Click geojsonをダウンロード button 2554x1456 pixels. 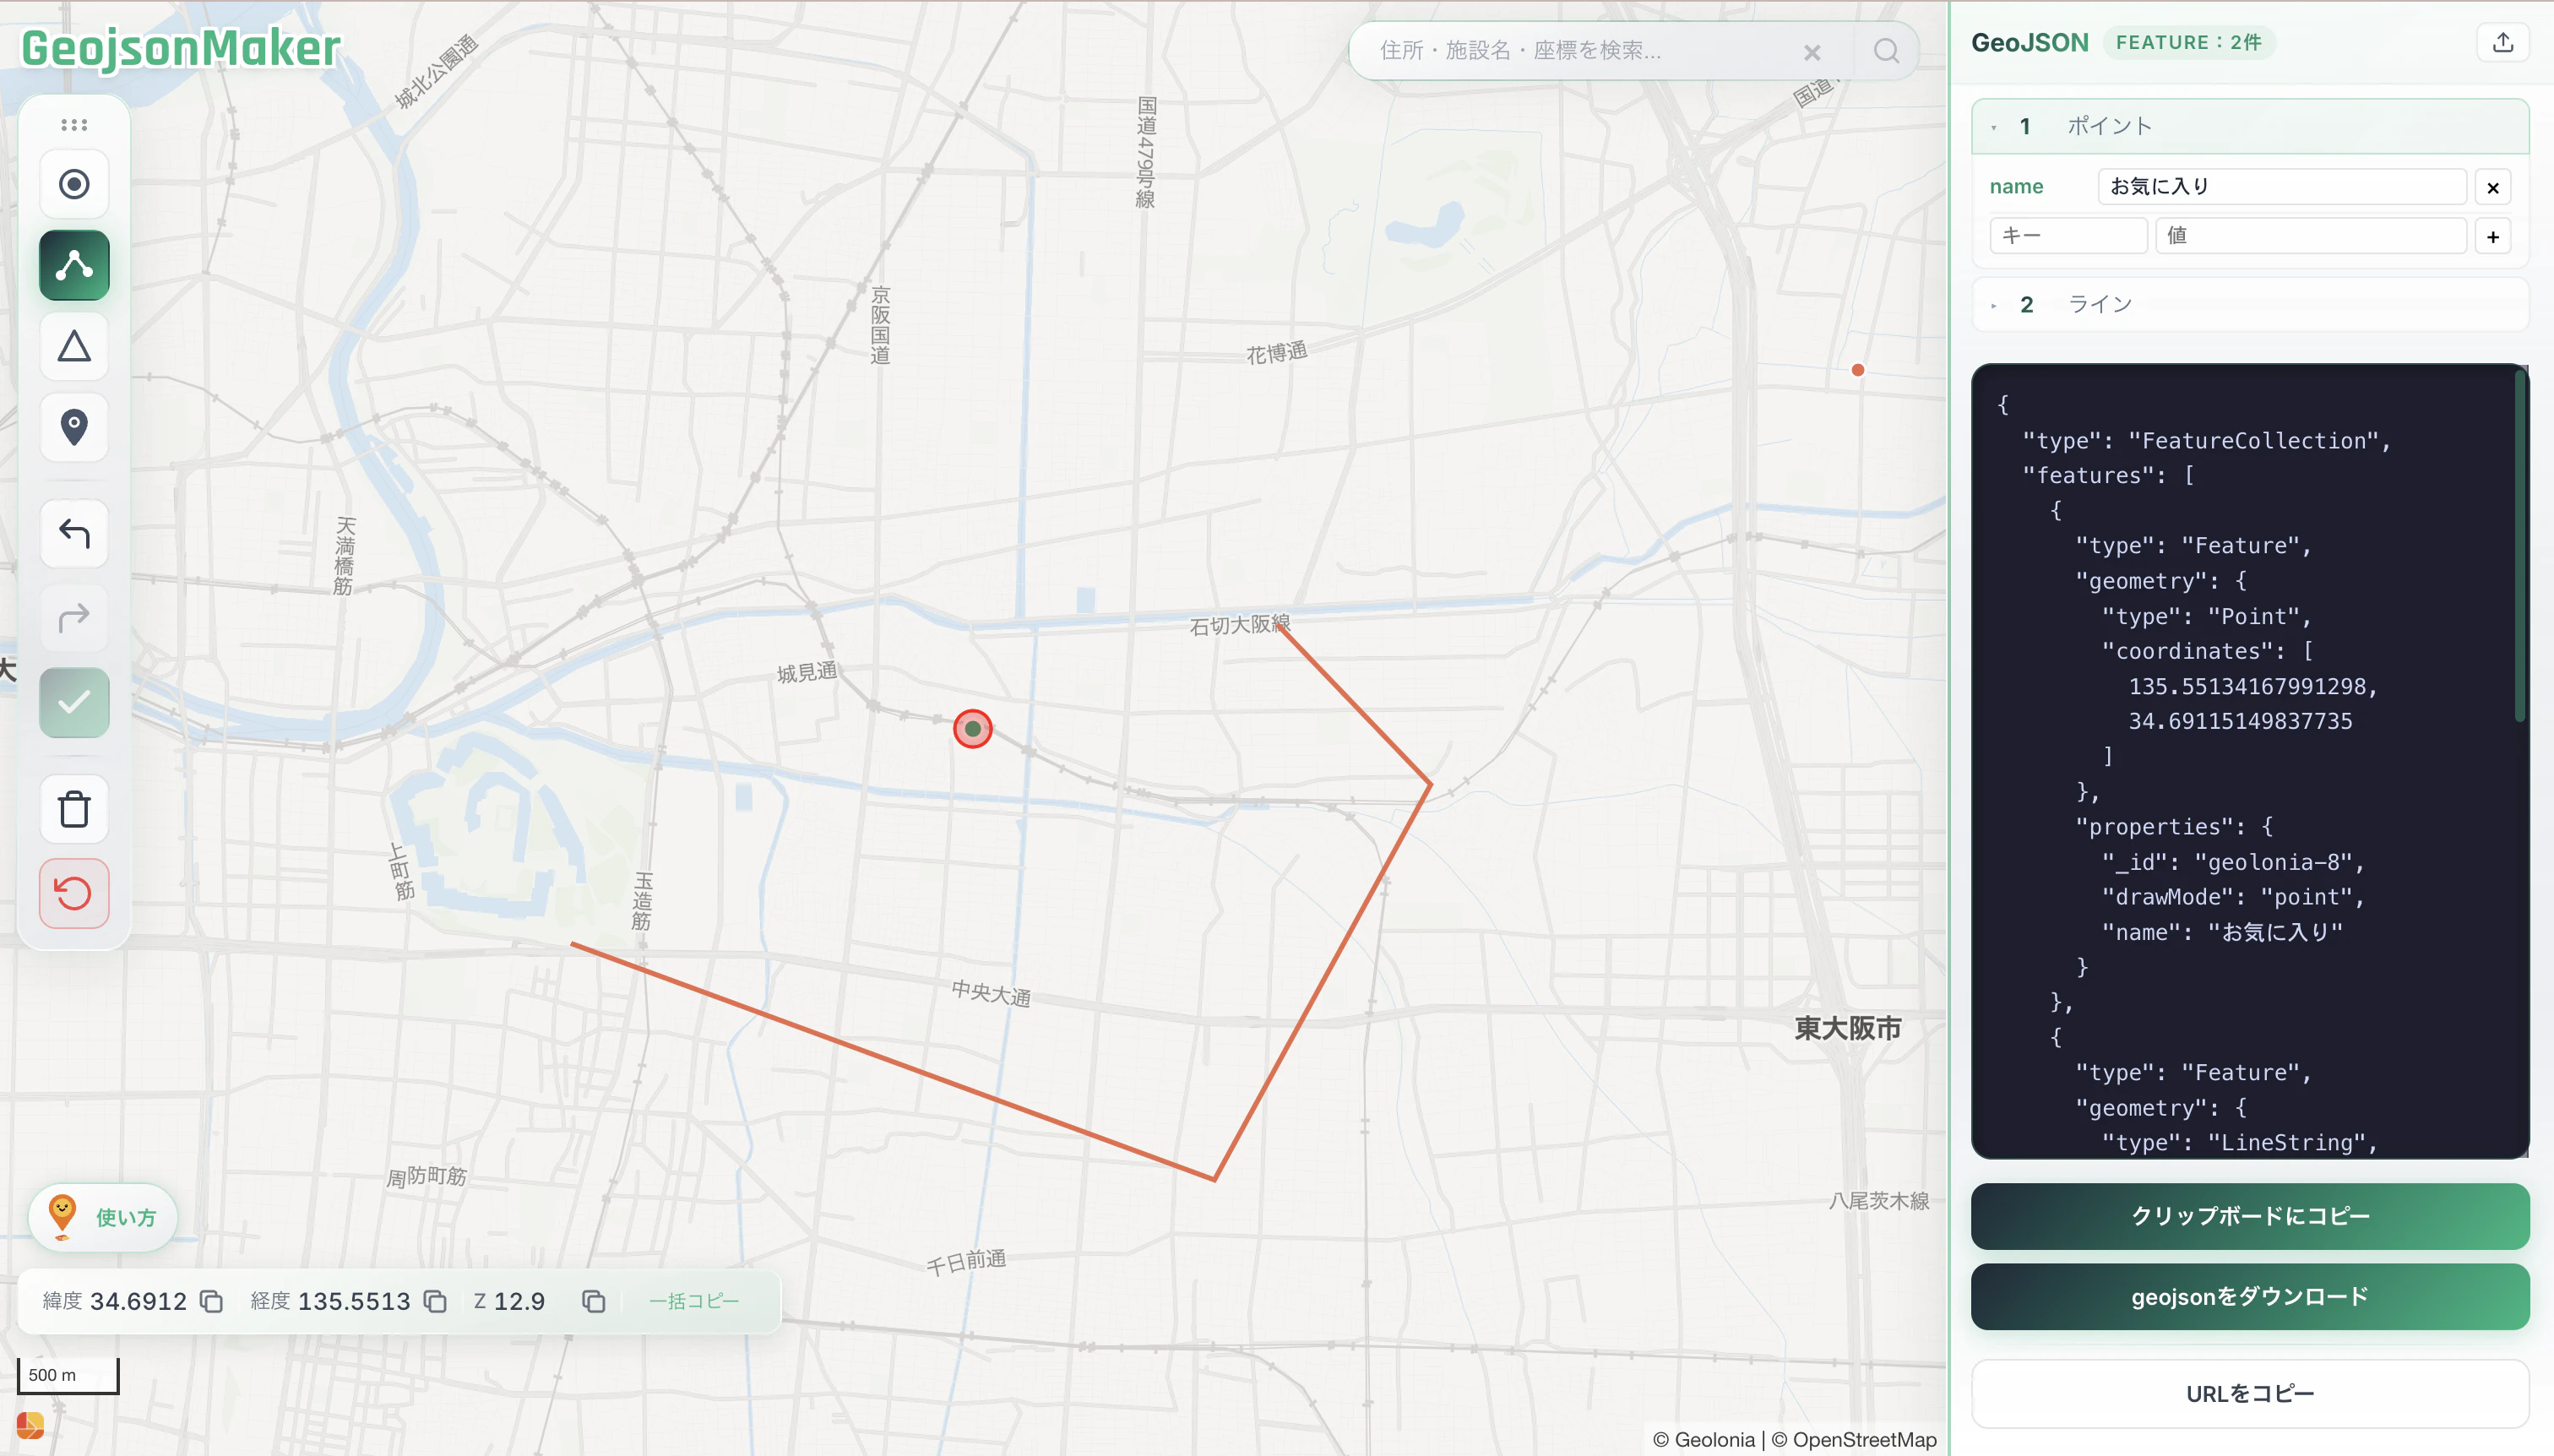pos(2250,1297)
